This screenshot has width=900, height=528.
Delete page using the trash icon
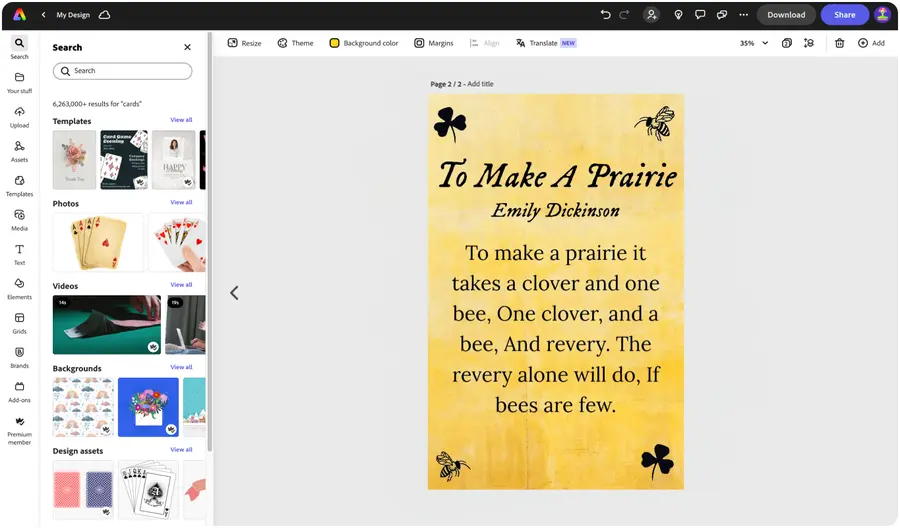(x=839, y=43)
